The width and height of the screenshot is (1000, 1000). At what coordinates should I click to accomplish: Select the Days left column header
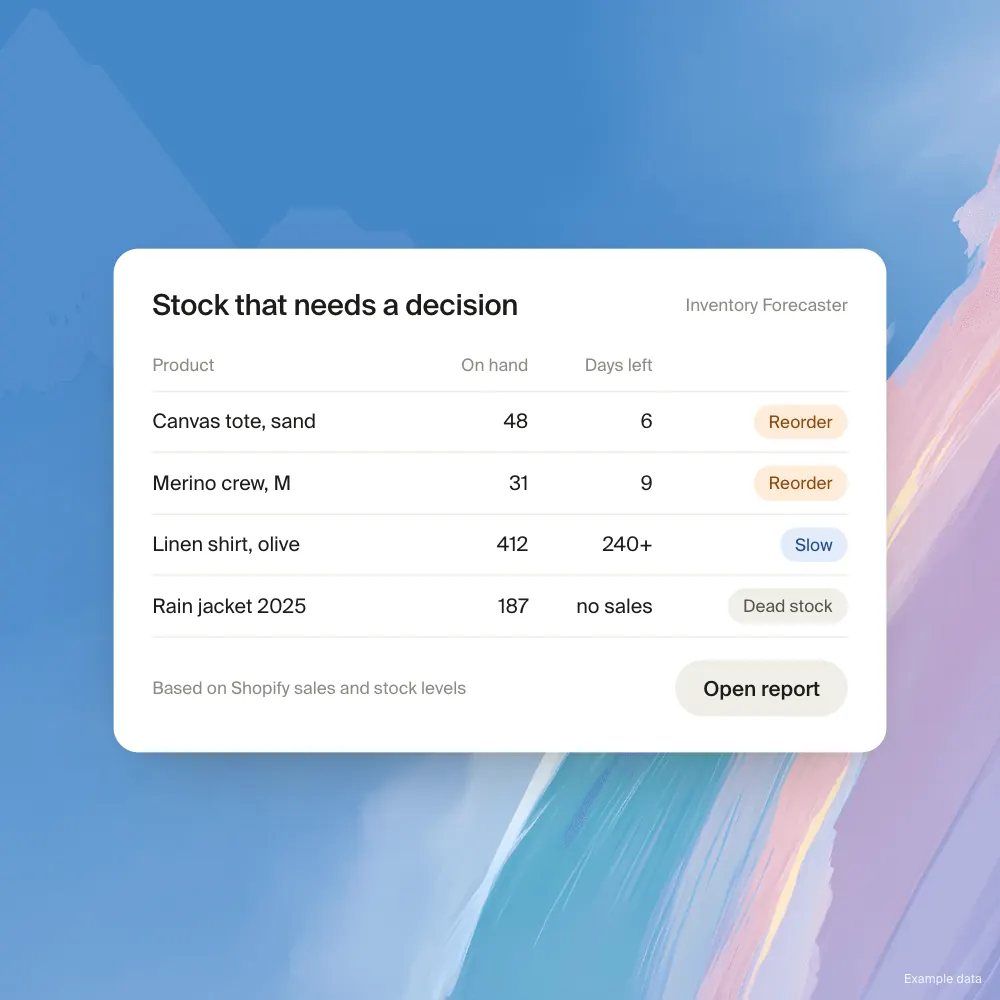[x=618, y=365]
